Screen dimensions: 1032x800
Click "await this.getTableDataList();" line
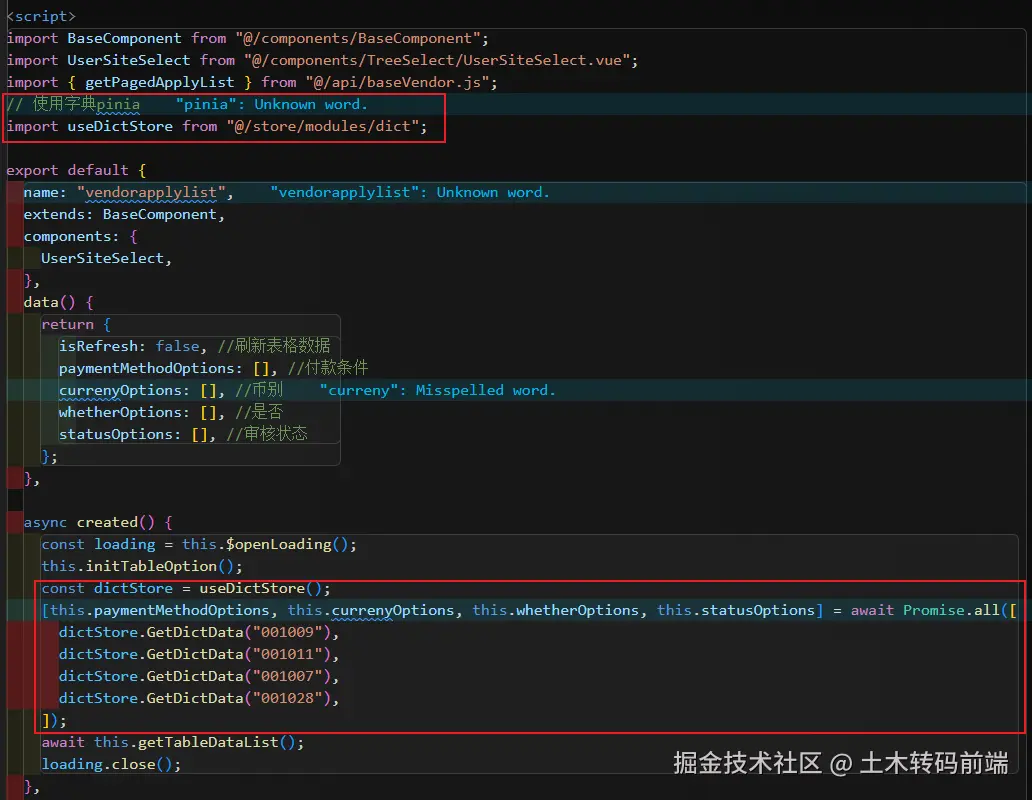tap(172, 742)
